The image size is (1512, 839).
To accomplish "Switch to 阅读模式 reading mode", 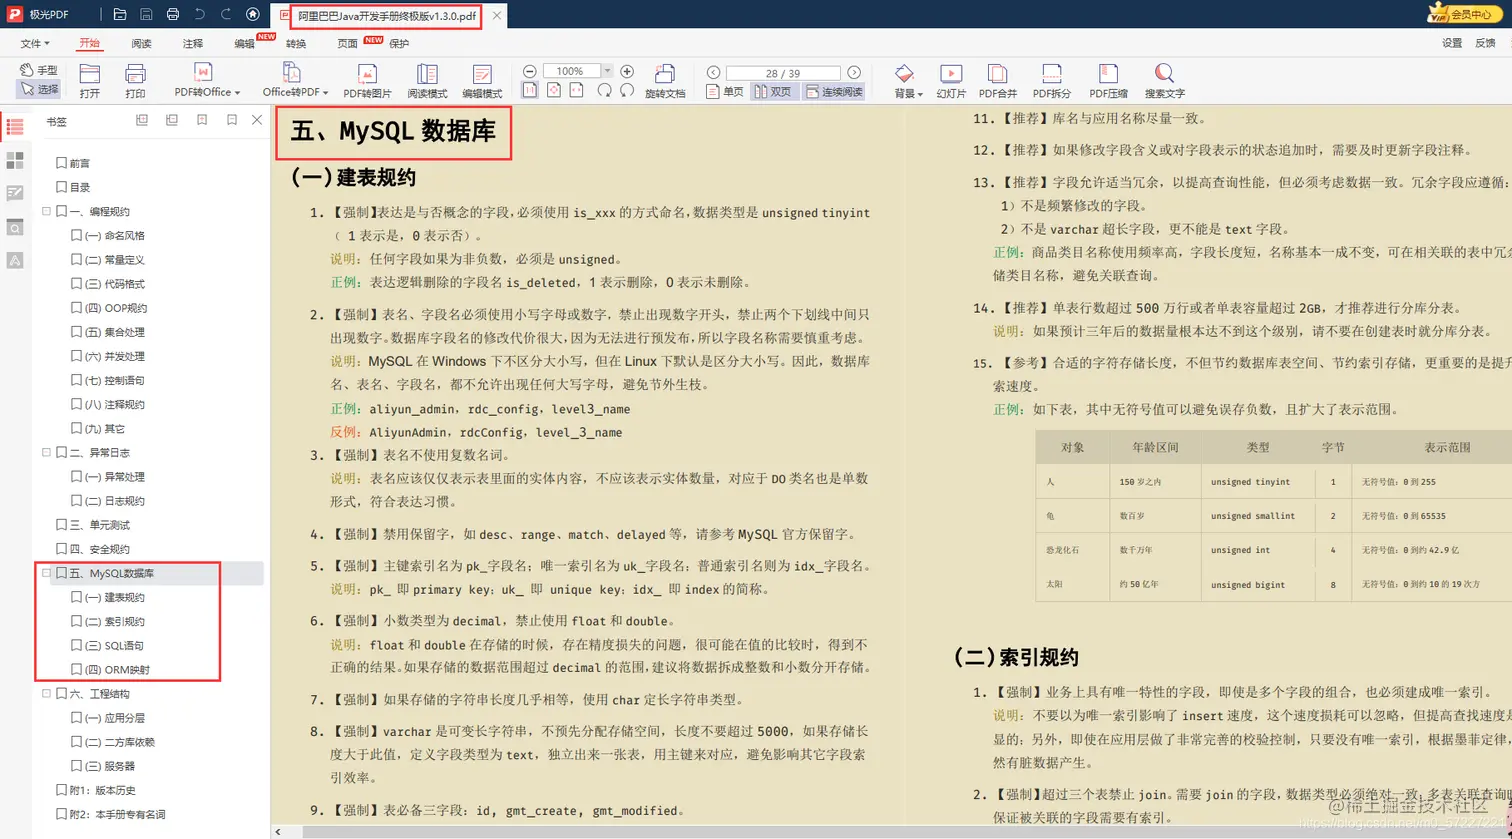I will [427, 81].
